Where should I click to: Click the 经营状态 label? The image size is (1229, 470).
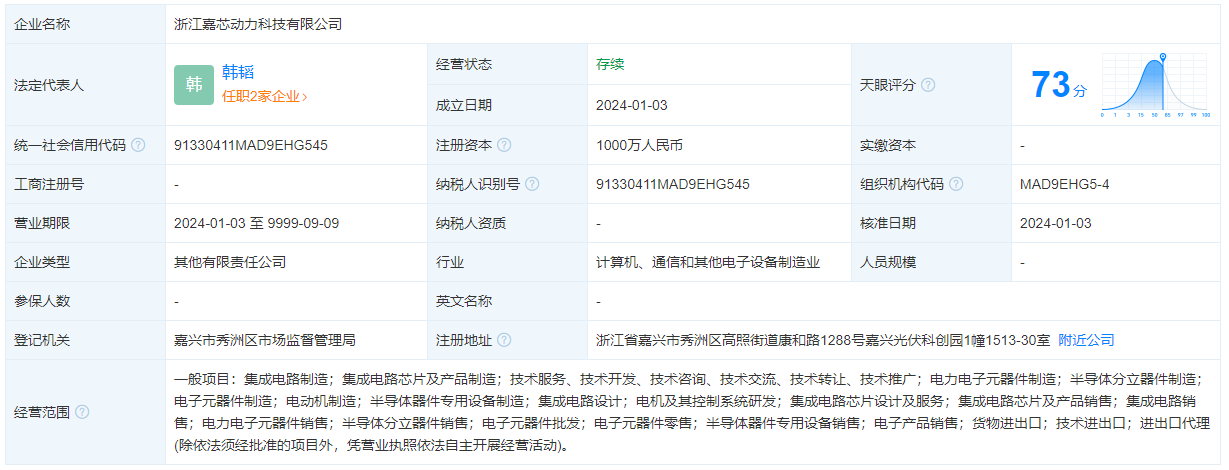coord(464,64)
